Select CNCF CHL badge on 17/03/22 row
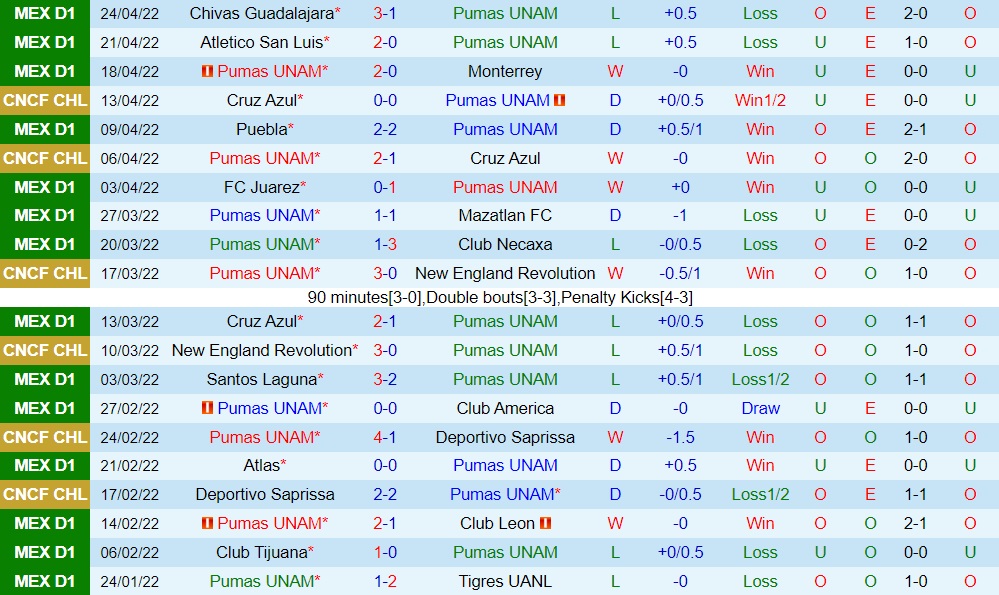Screen dimensions: 999x595 [x=45, y=273]
